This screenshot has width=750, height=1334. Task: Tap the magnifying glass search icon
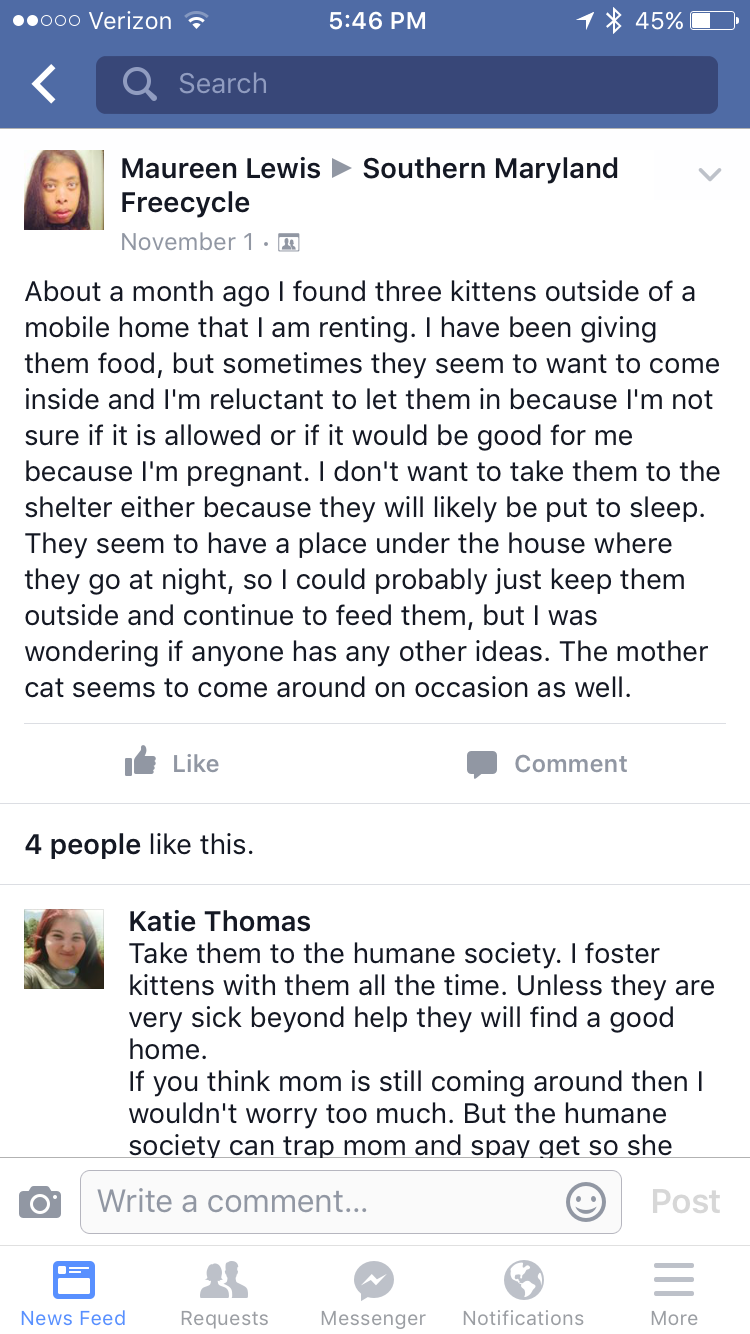(140, 84)
